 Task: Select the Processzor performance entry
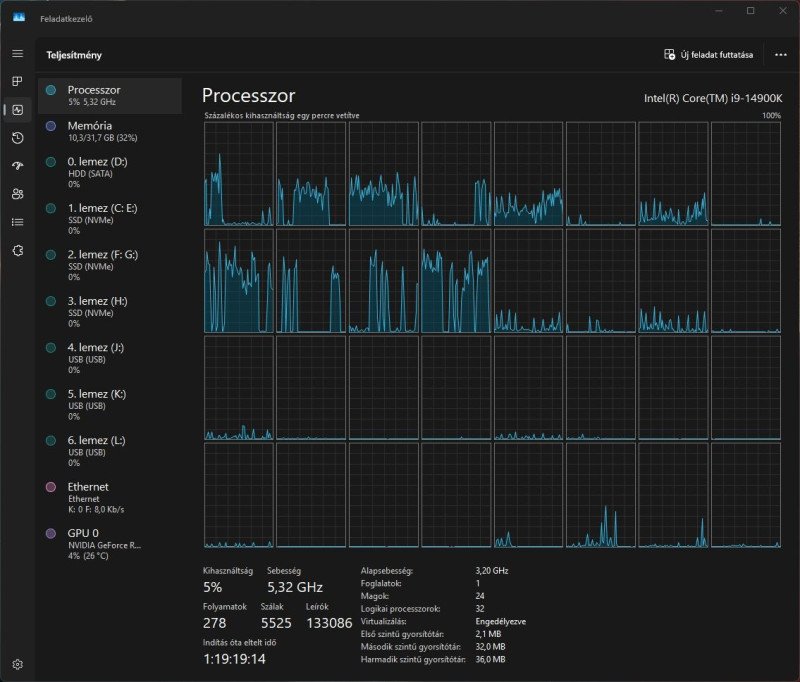110,95
